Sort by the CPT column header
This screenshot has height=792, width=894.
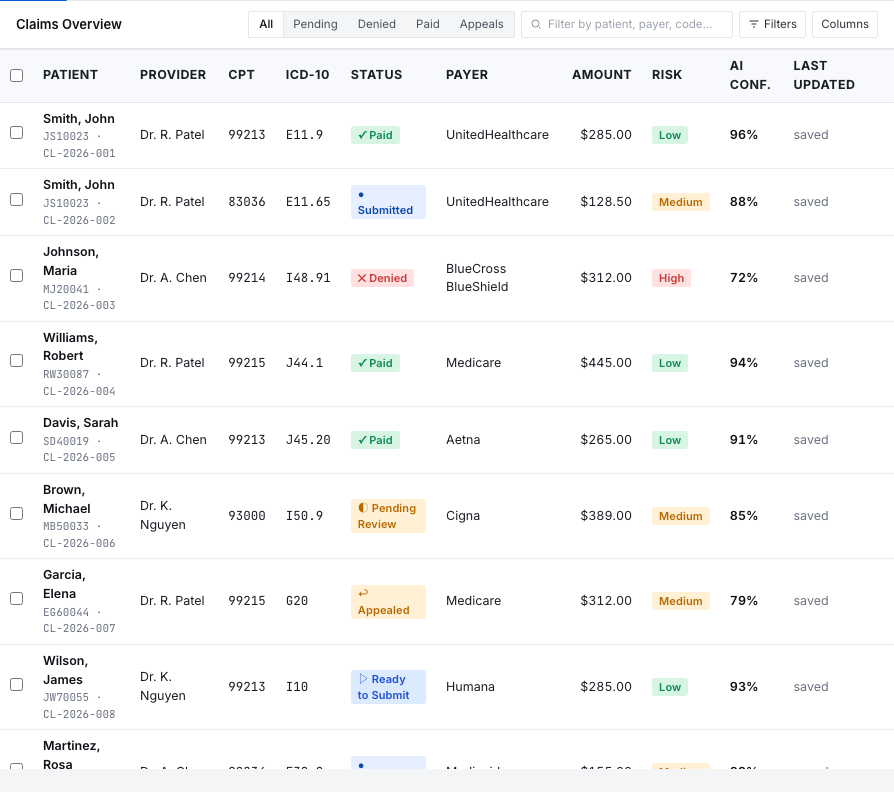pyautogui.click(x=241, y=75)
